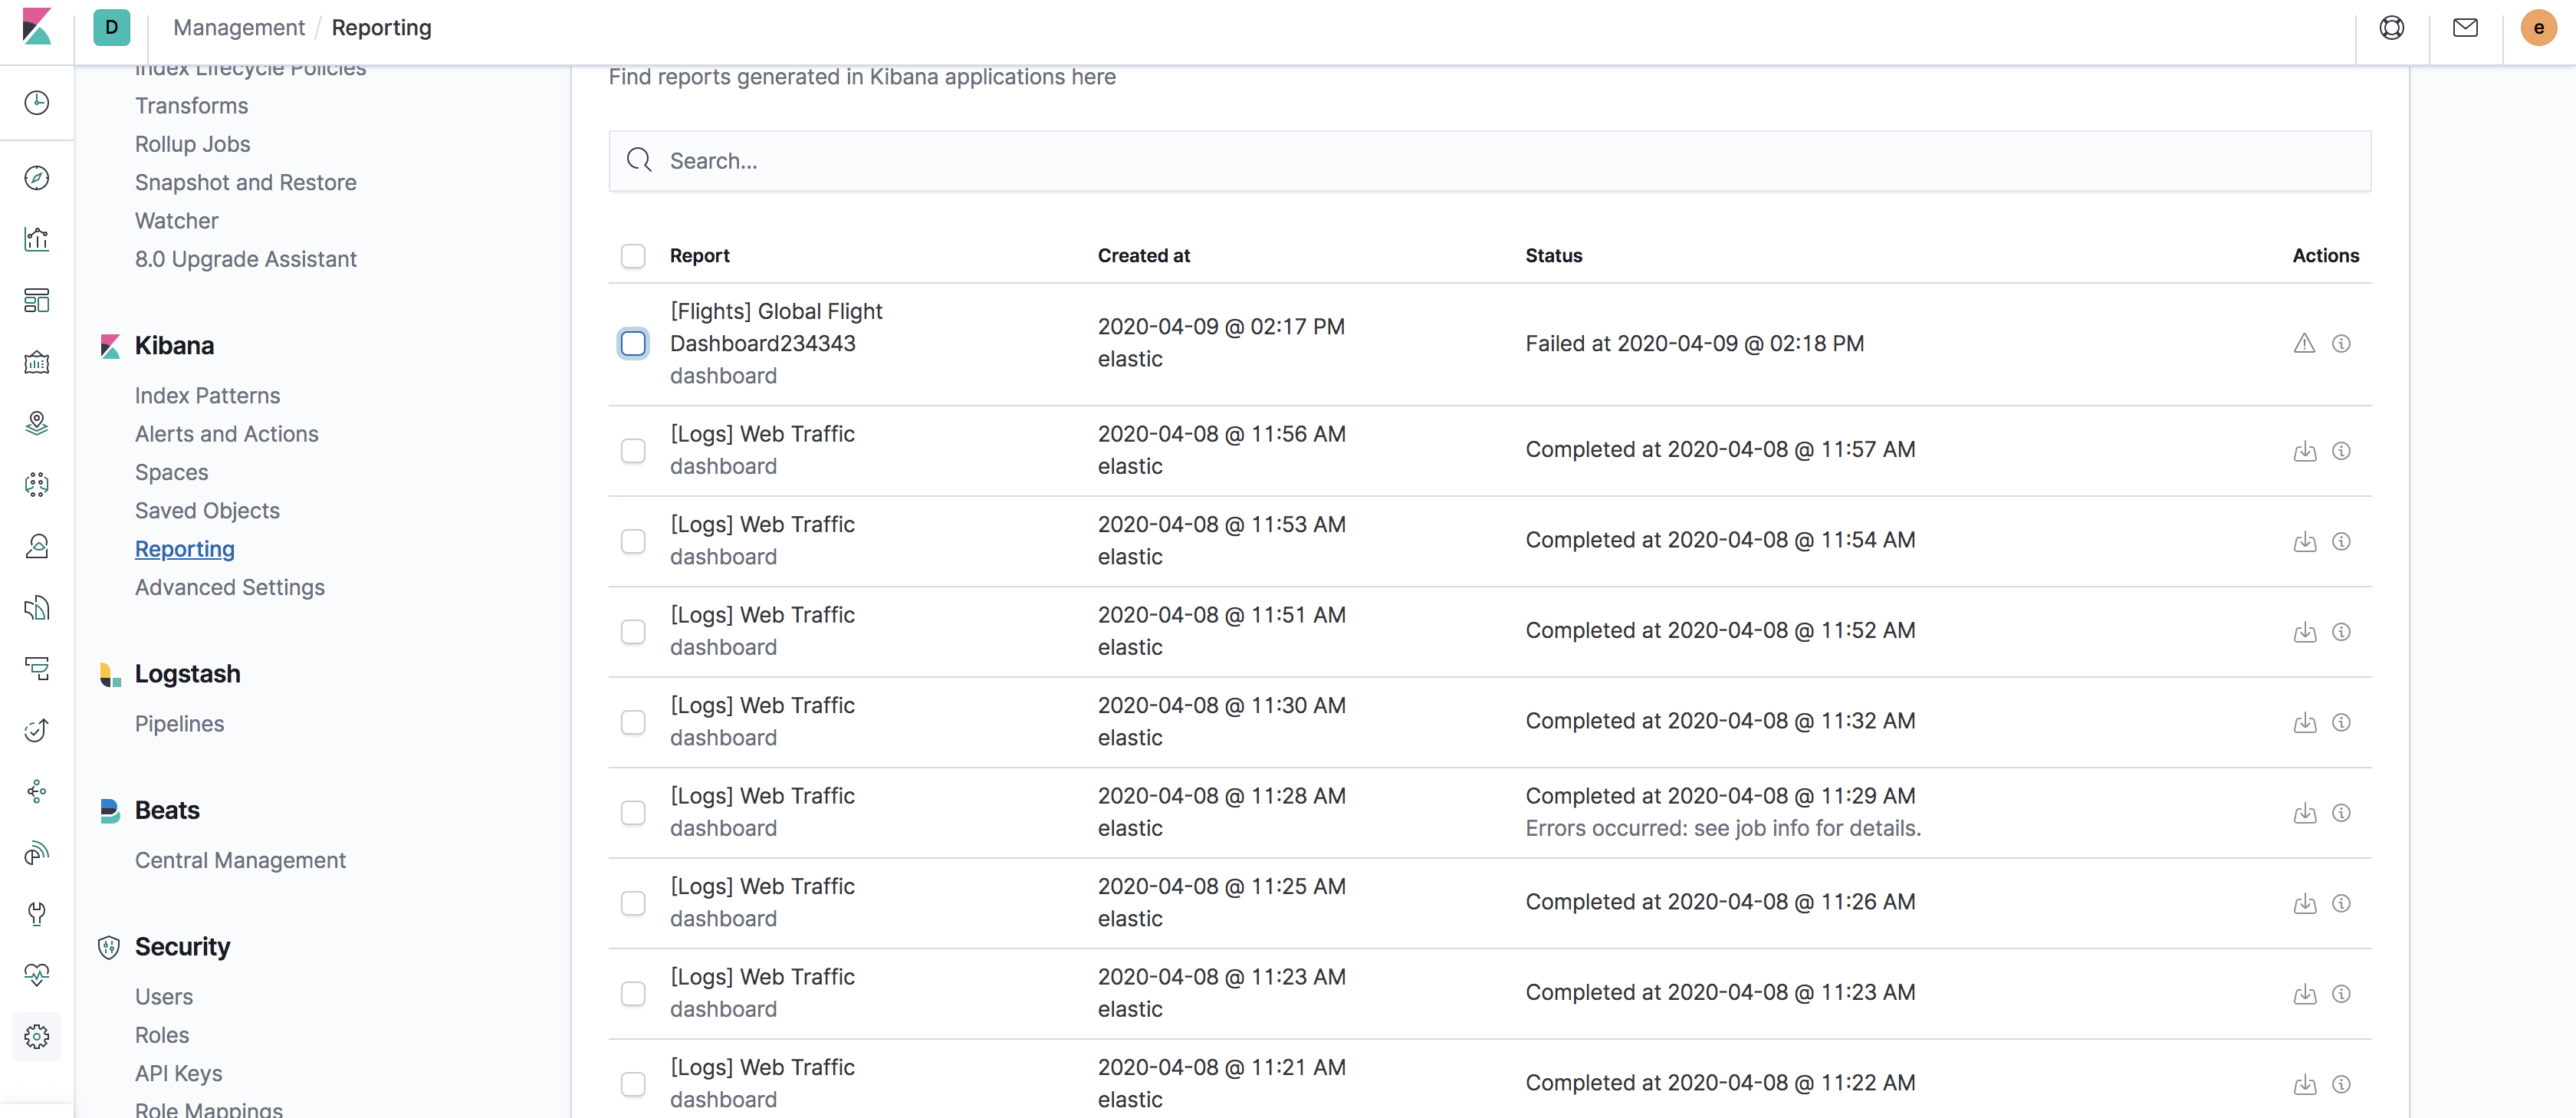Open Snapshot and Restore menu item
Image resolution: width=2576 pixels, height=1118 pixels.
tap(246, 183)
